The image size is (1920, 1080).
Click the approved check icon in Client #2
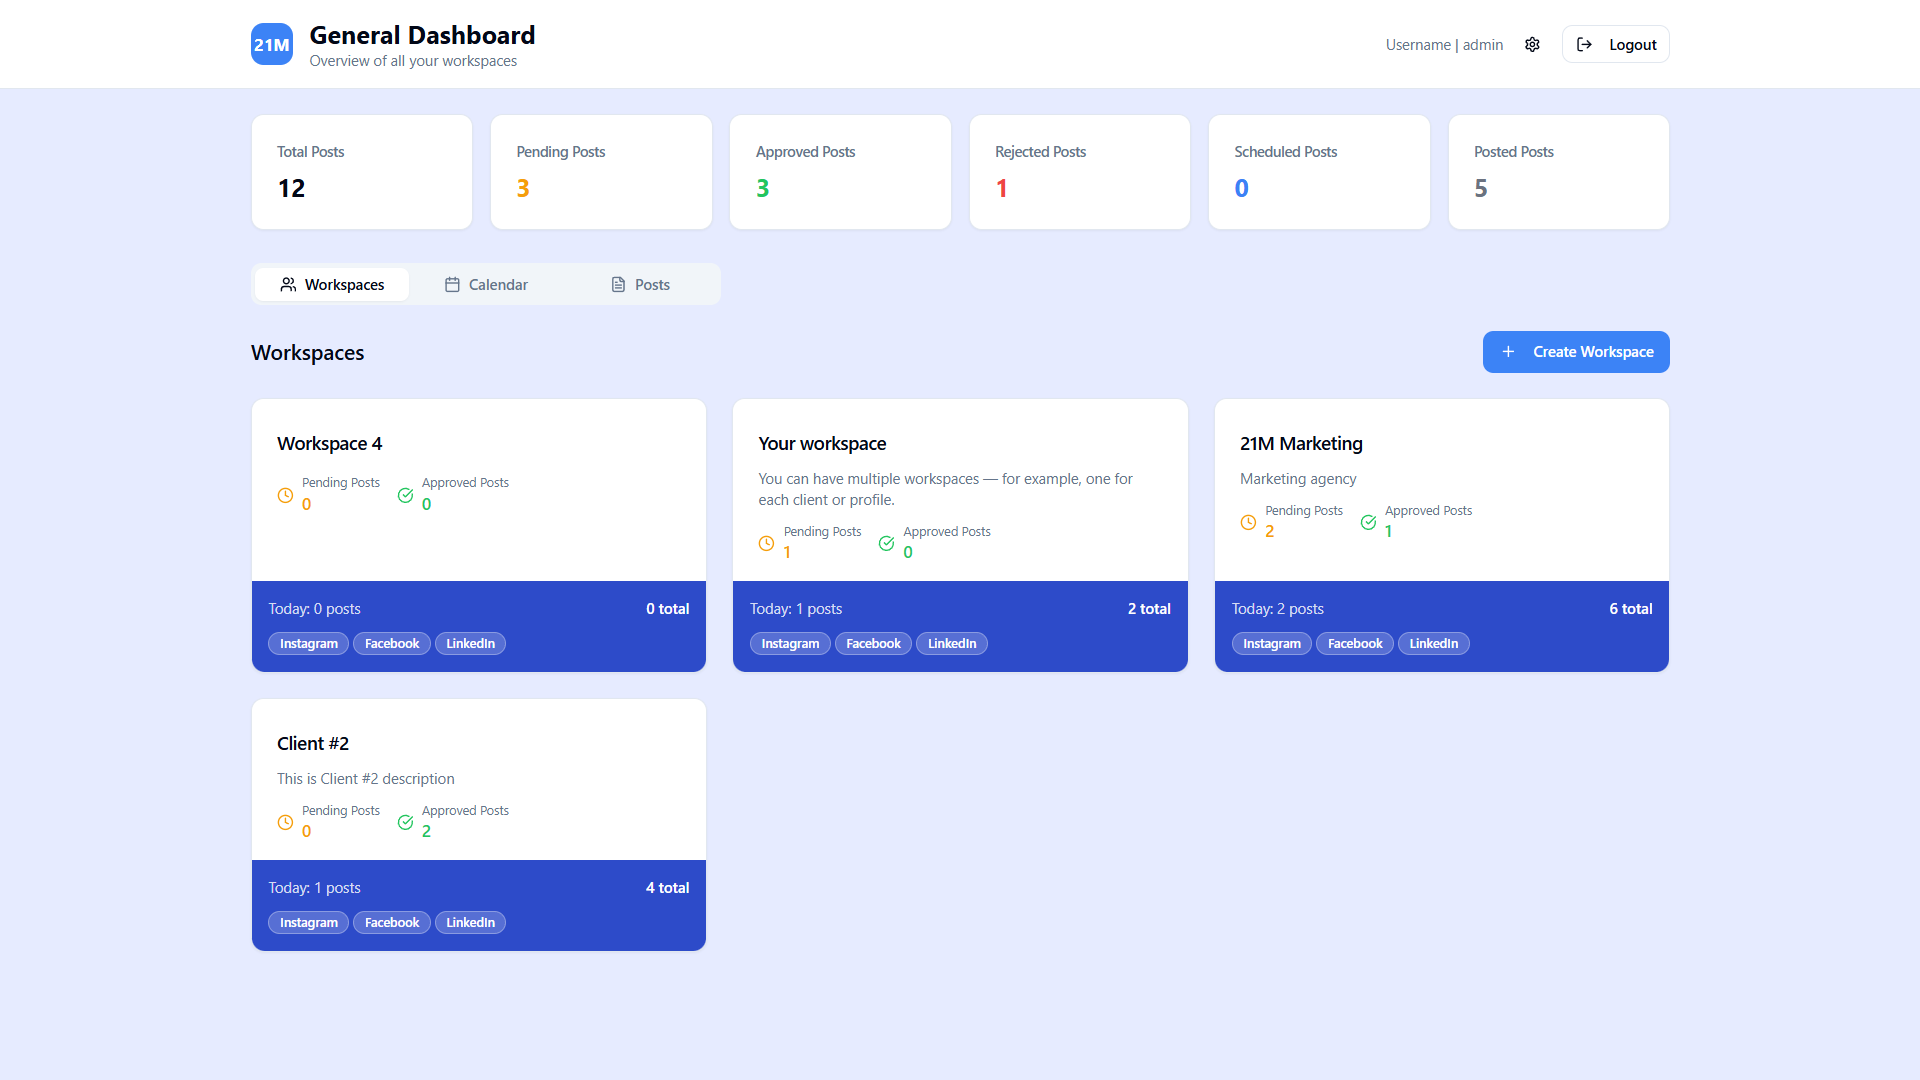coord(405,822)
